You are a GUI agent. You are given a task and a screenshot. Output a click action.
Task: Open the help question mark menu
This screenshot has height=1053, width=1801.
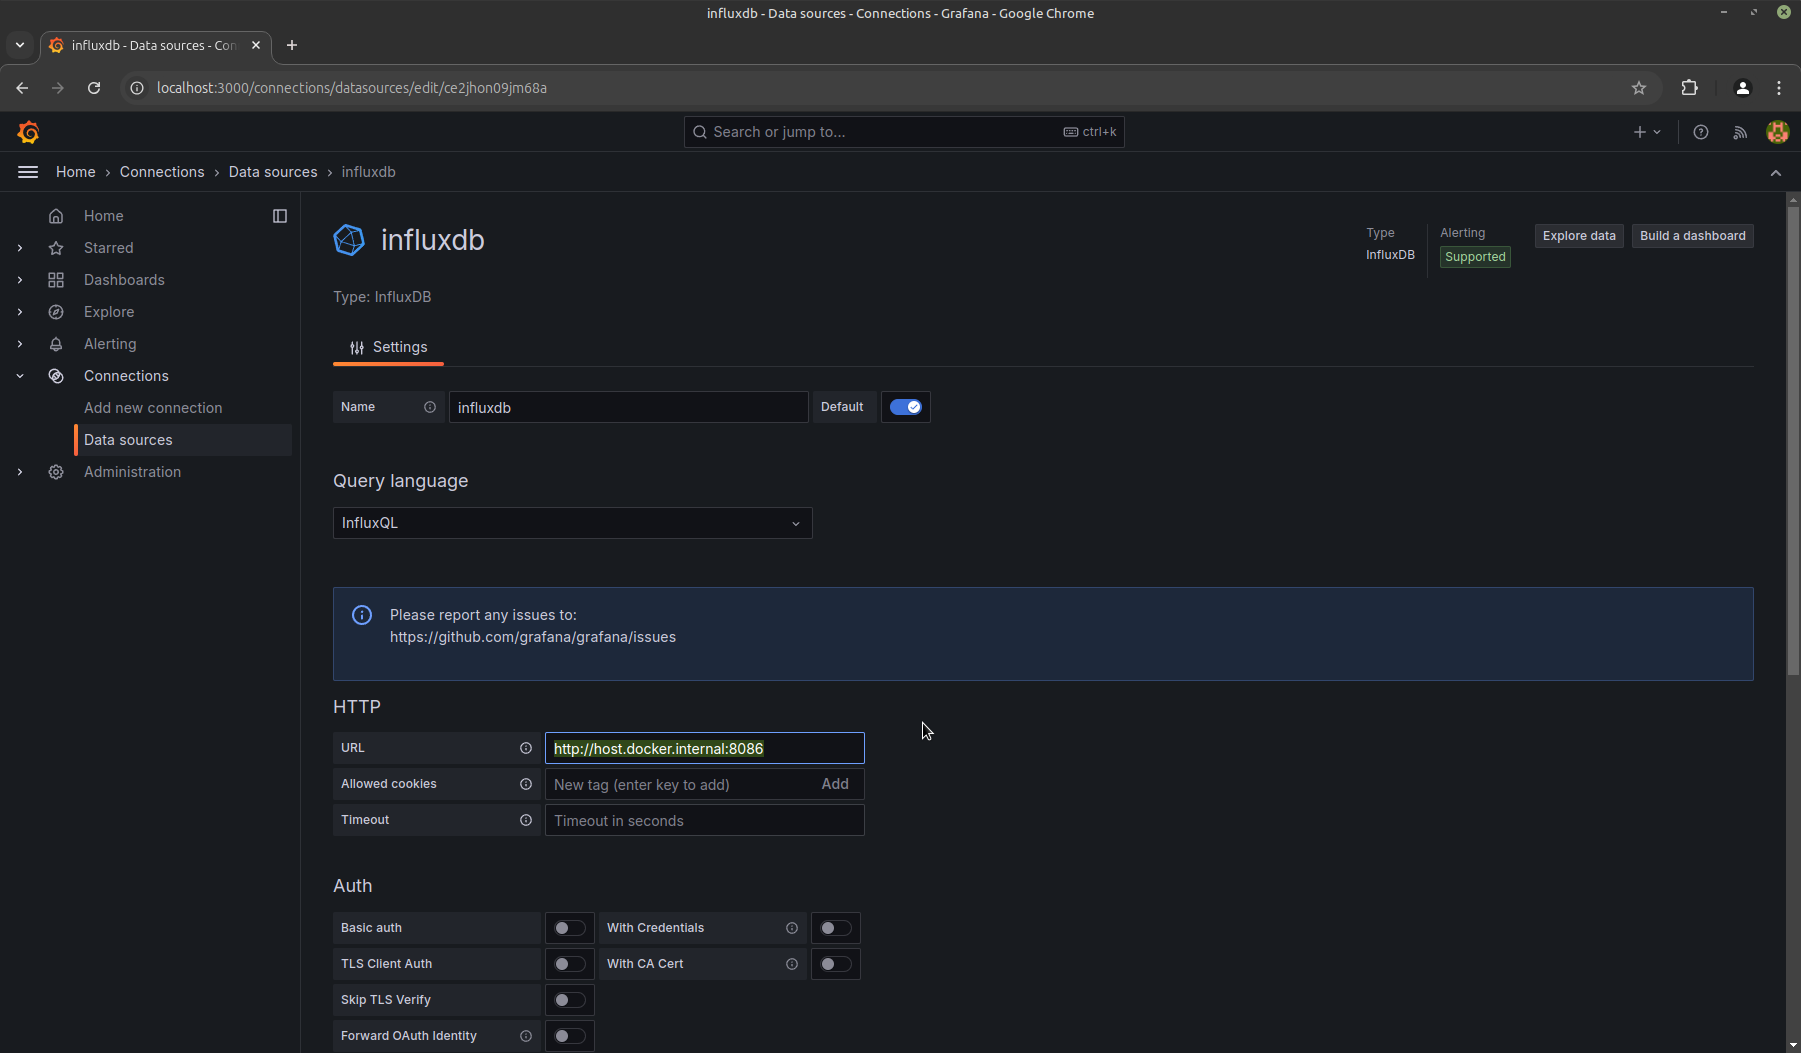[1701, 132]
